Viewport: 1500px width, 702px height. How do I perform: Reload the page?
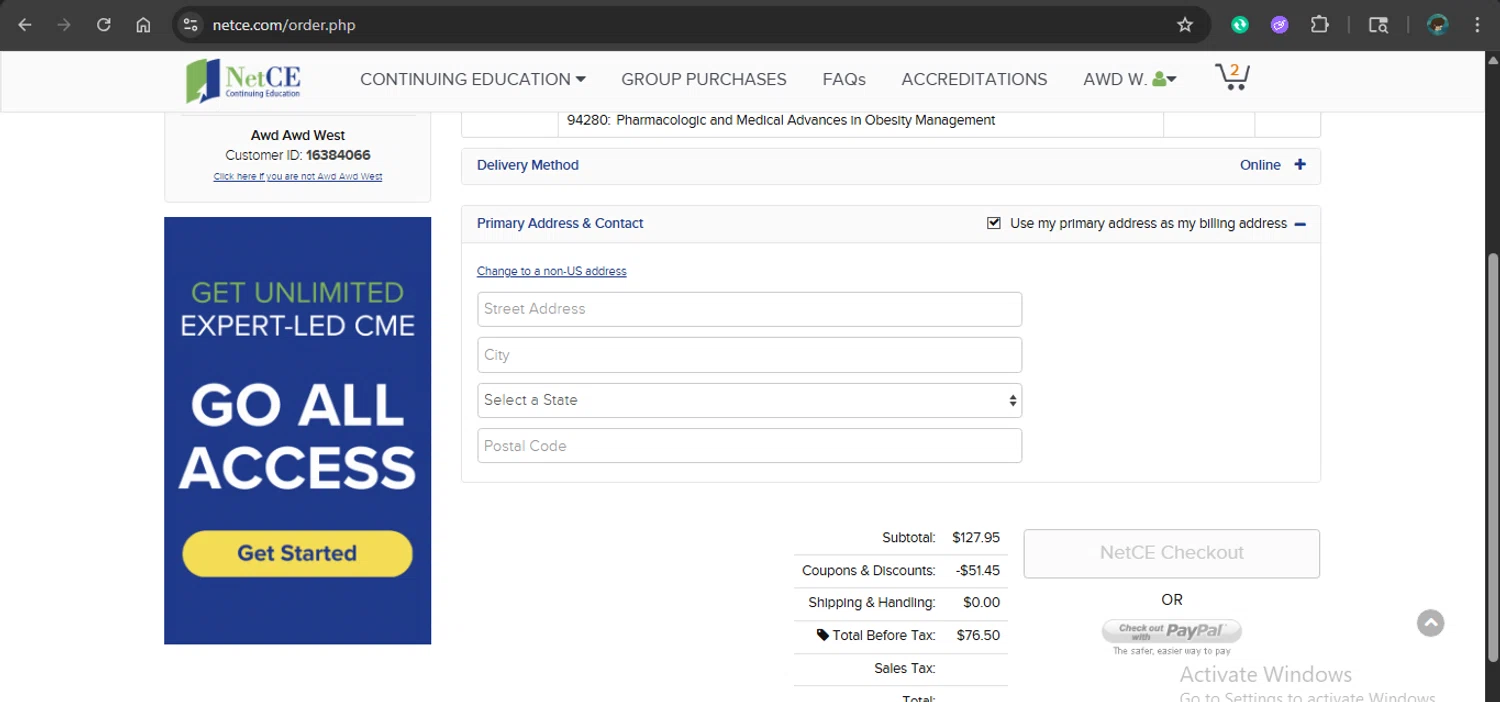click(x=104, y=25)
